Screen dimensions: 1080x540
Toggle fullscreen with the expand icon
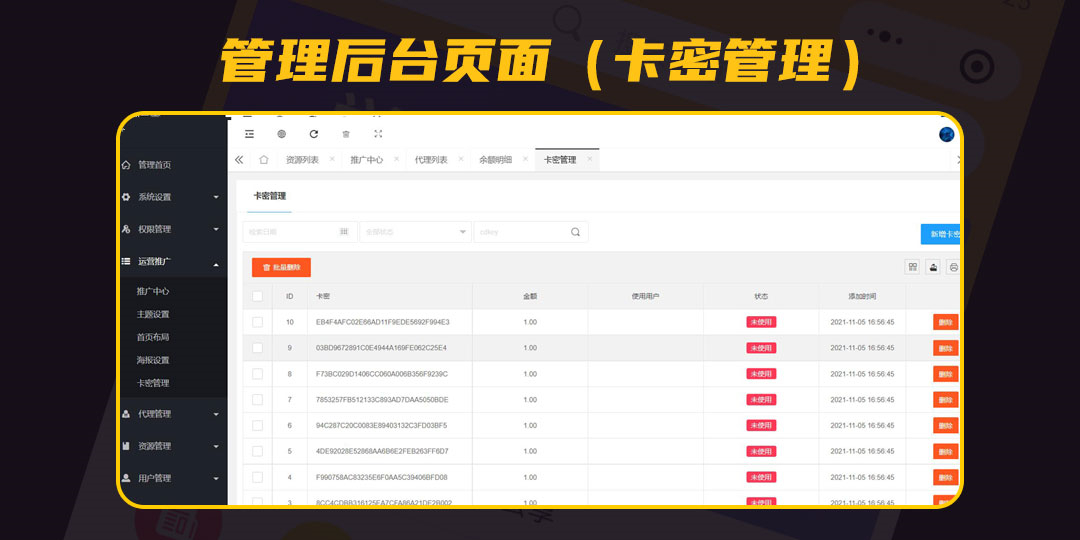click(378, 134)
